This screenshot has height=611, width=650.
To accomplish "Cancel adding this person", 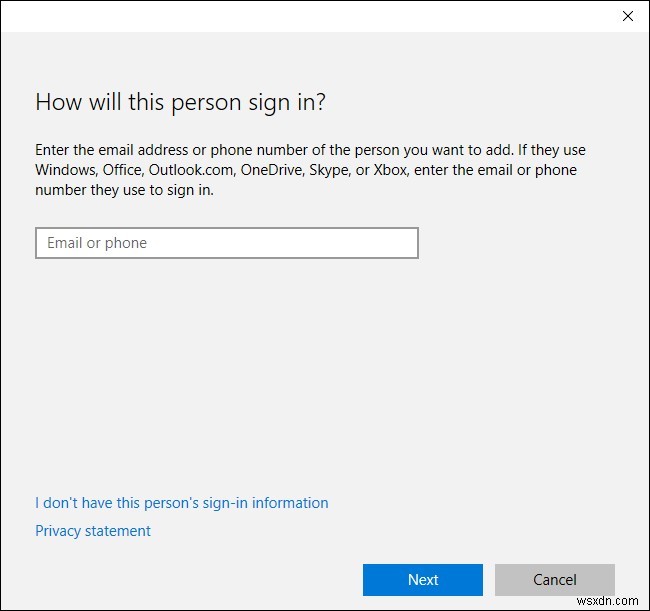I will (x=555, y=579).
